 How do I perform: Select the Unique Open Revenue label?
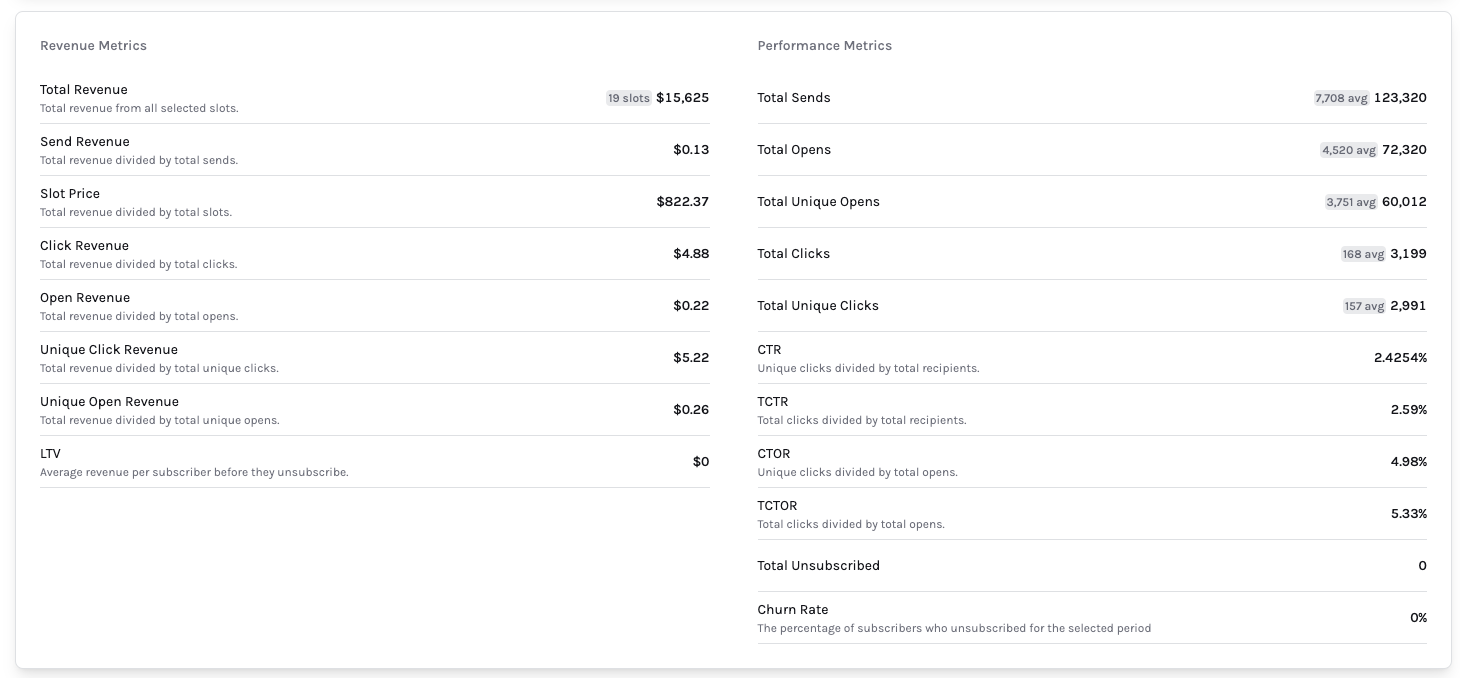tap(109, 402)
